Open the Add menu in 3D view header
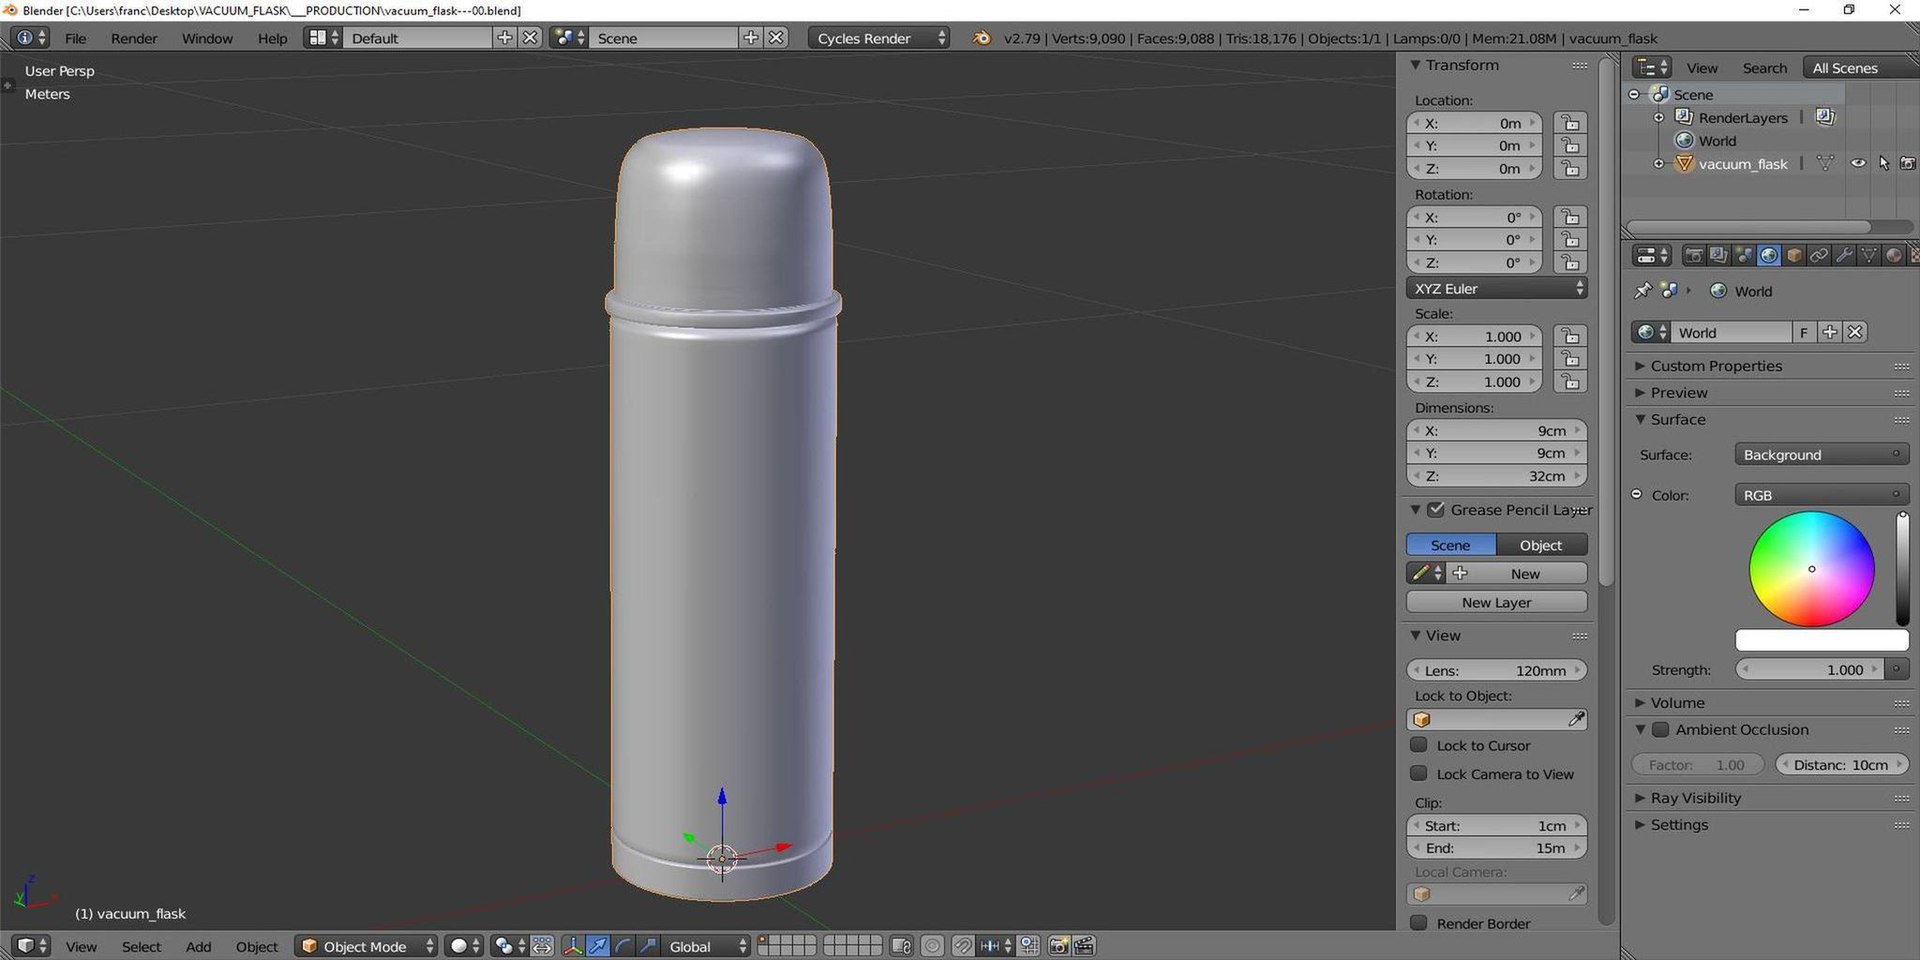Screen dimensions: 1920x960 click(x=198, y=946)
